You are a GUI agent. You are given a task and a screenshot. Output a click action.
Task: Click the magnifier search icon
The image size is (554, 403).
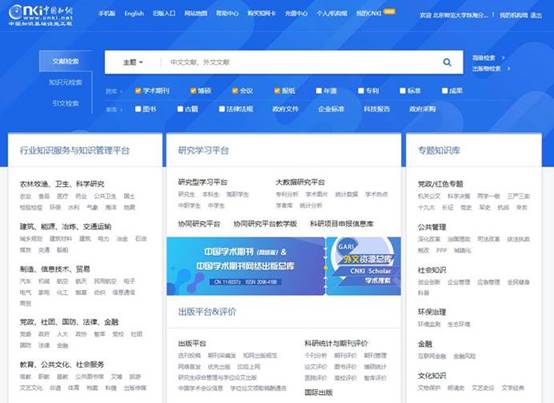[x=447, y=62]
